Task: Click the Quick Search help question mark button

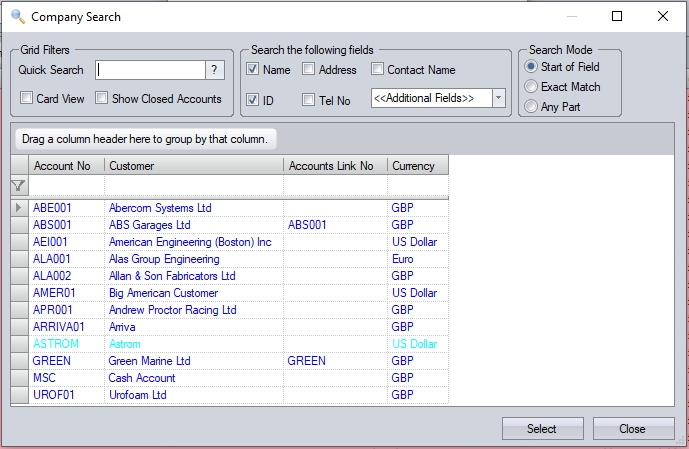Action: pos(214,70)
